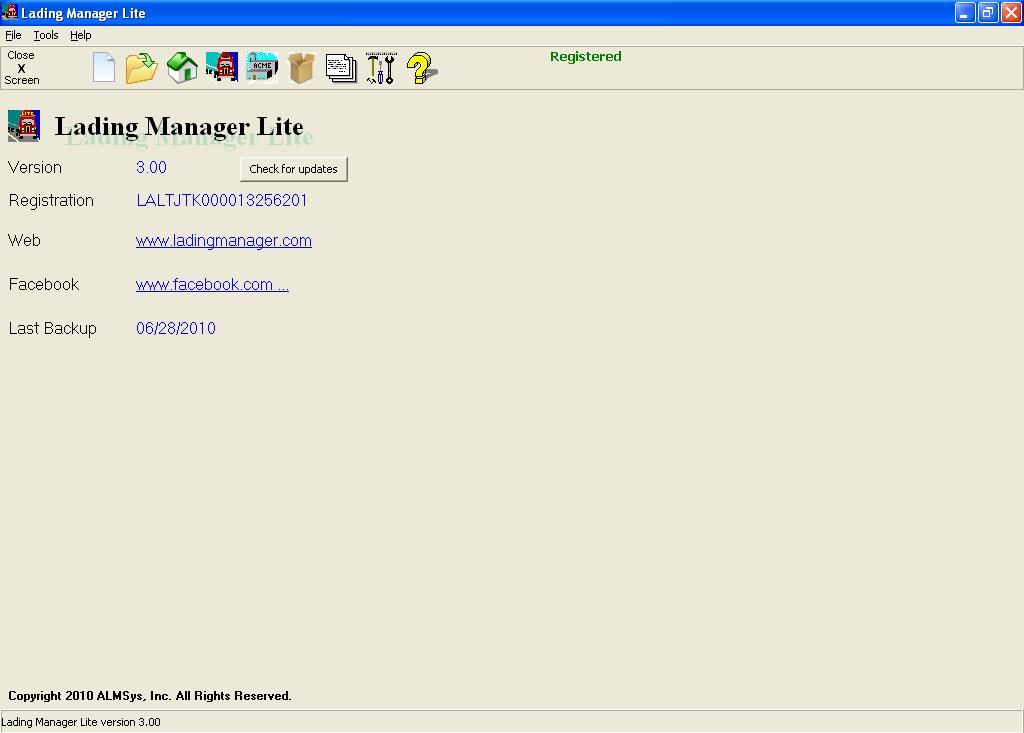1024x733 pixels.
Task: Click the Web label
Action: pyautogui.click(x=24, y=240)
